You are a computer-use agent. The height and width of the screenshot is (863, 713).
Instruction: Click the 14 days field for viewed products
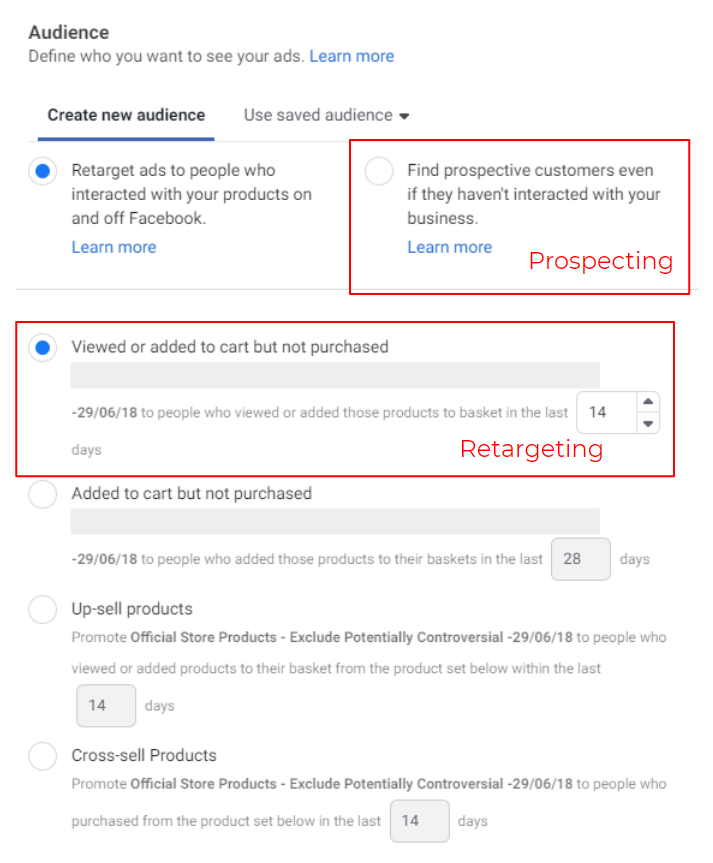(x=604, y=412)
